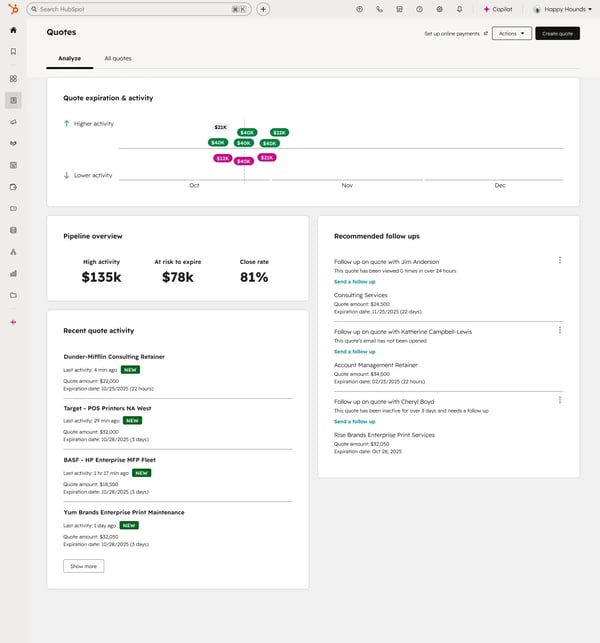600x643 pixels.
Task: Open the Reporting bar chart icon
Action: (14, 274)
